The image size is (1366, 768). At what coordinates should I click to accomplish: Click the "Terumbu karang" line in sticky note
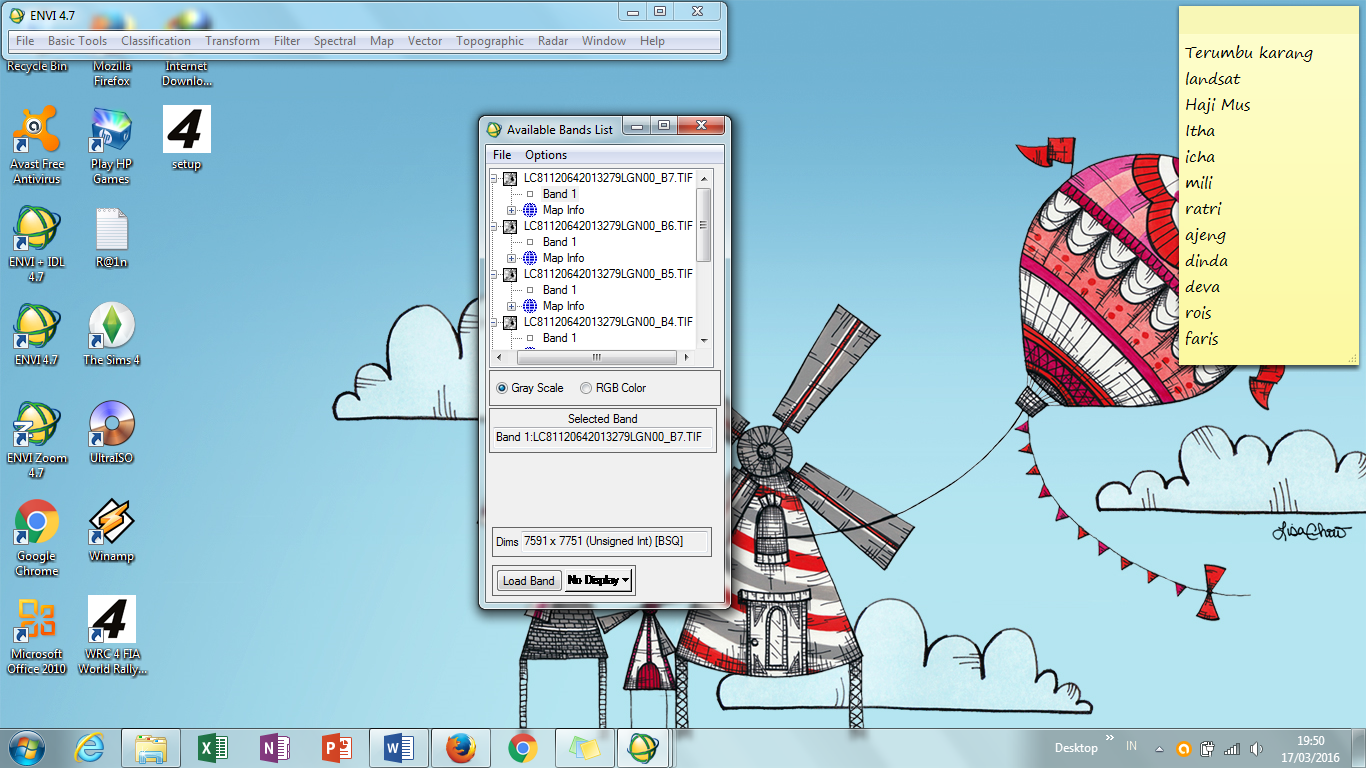1249,53
